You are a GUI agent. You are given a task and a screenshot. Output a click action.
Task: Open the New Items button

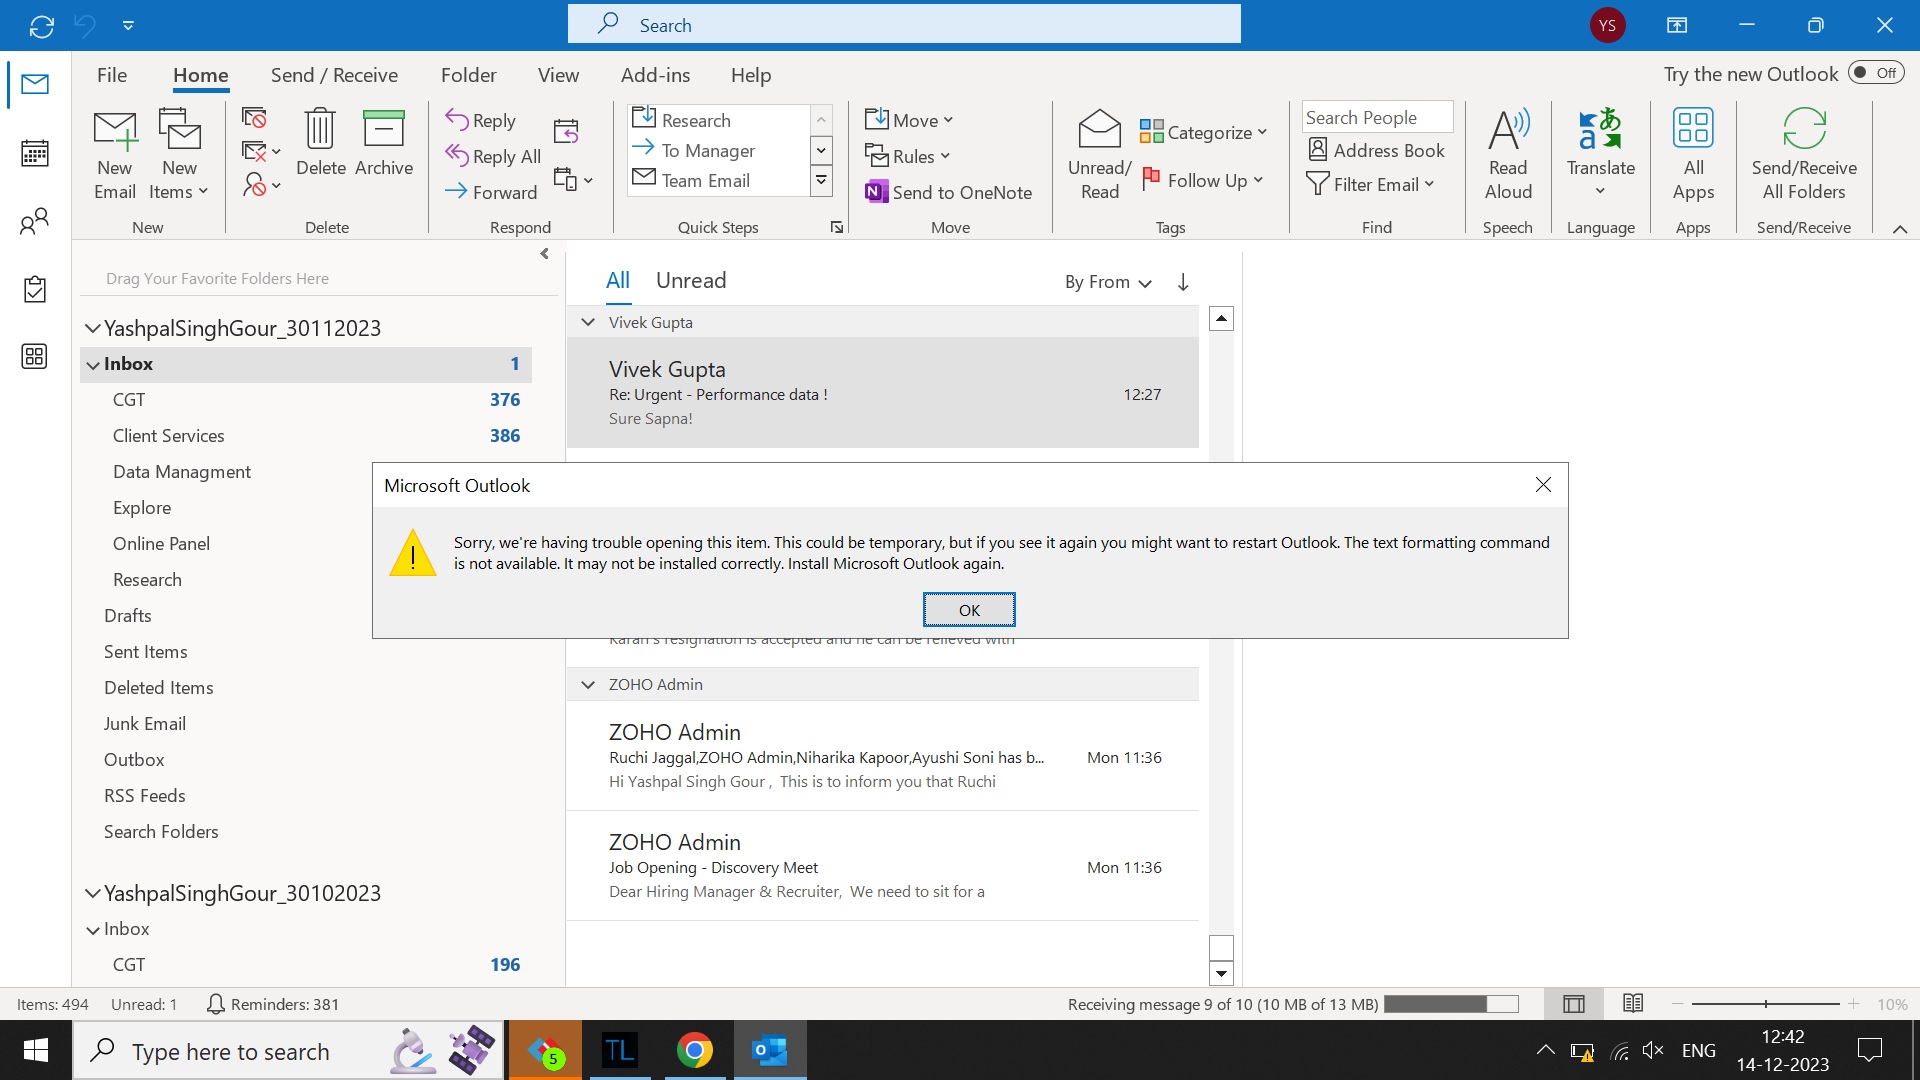click(x=179, y=155)
